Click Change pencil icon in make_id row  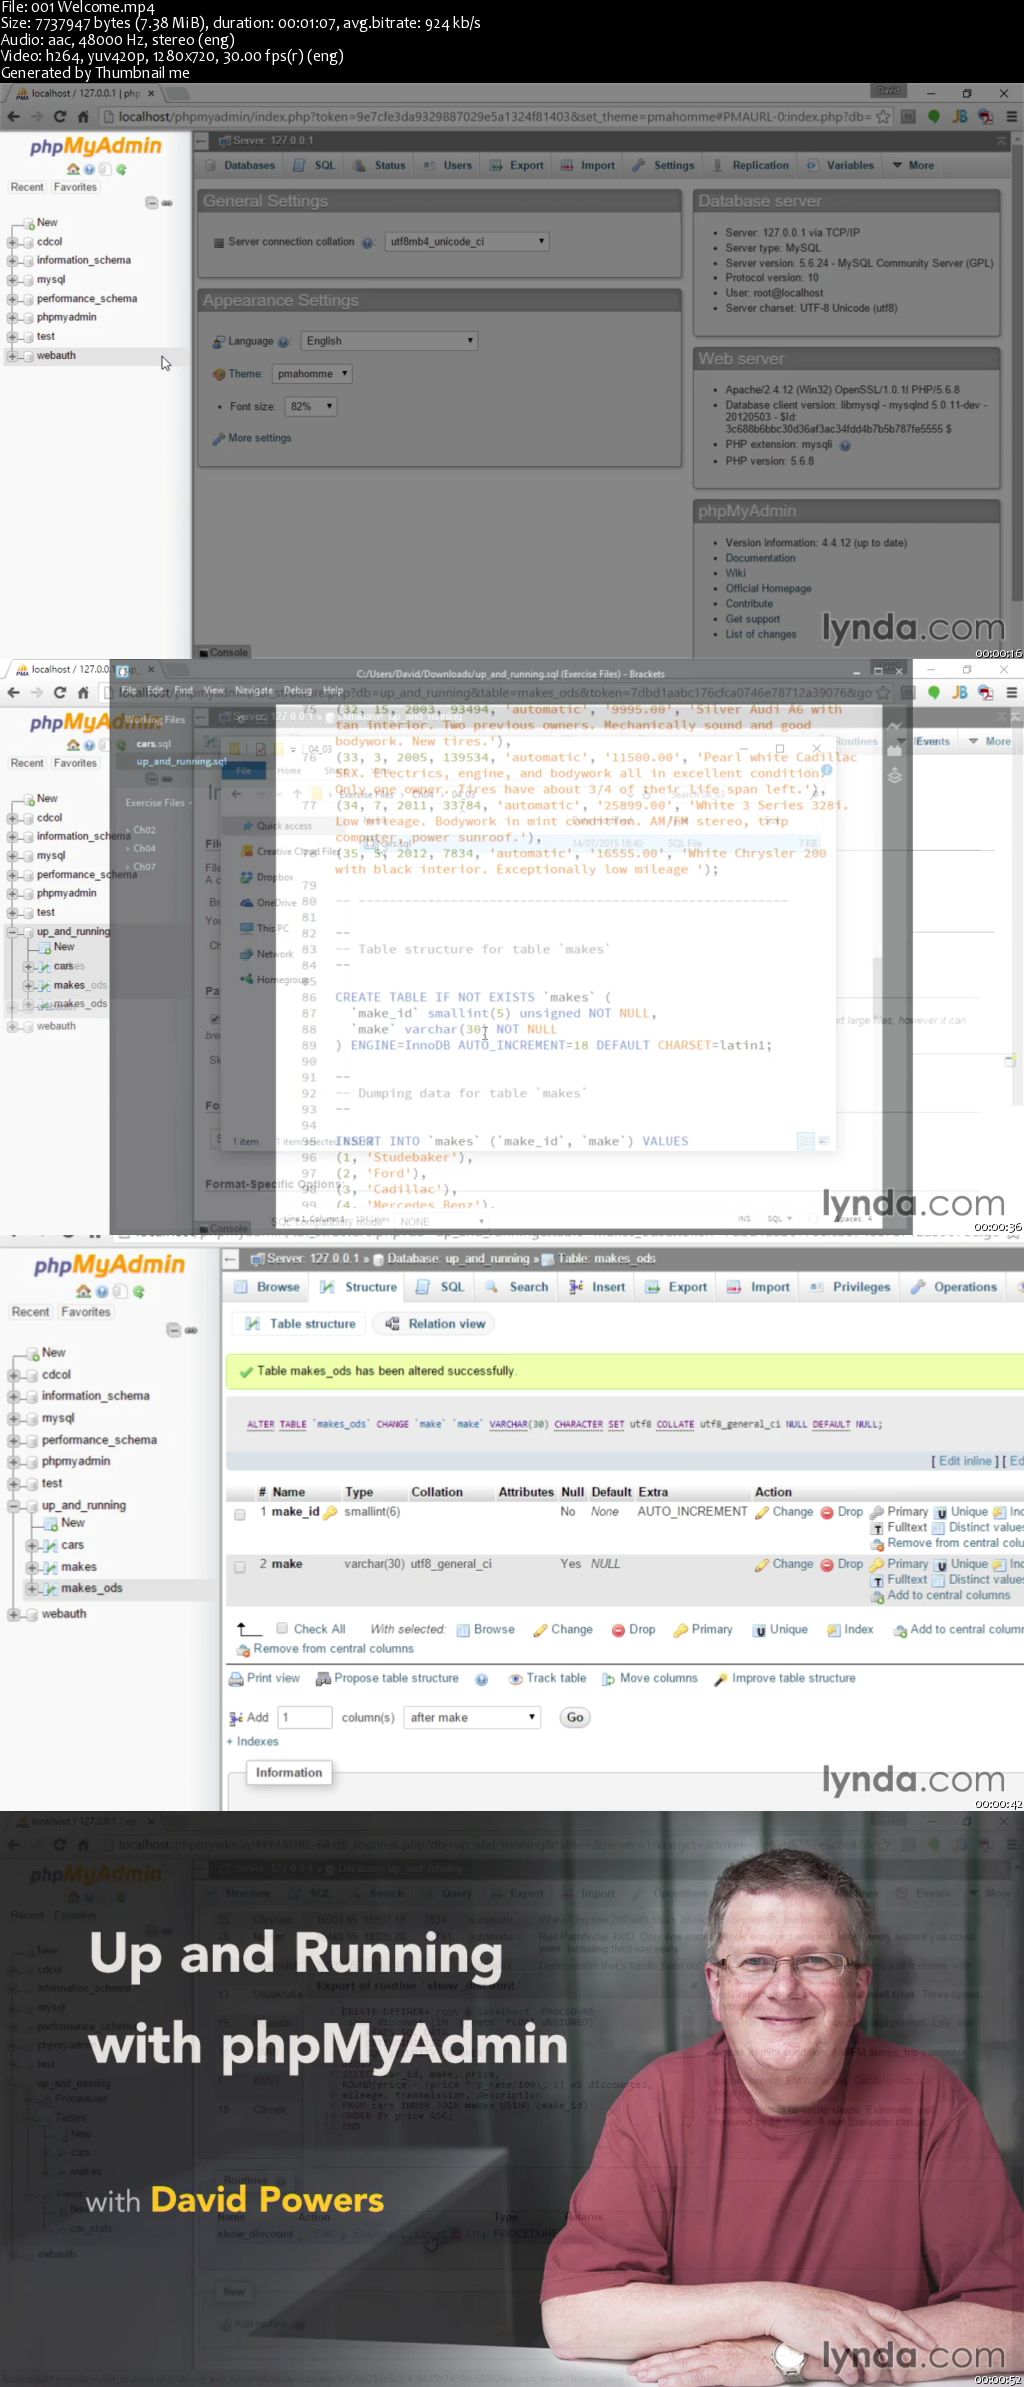[762, 1512]
